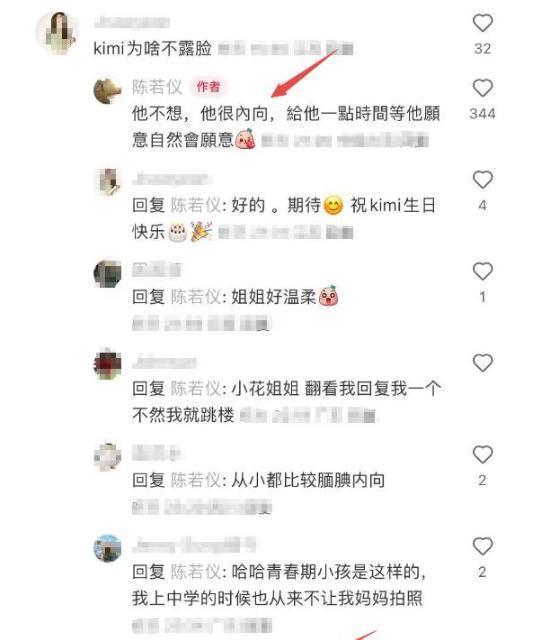Like the '姐姐好温柔' reply
This screenshot has height=640, width=541.
(482, 271)
